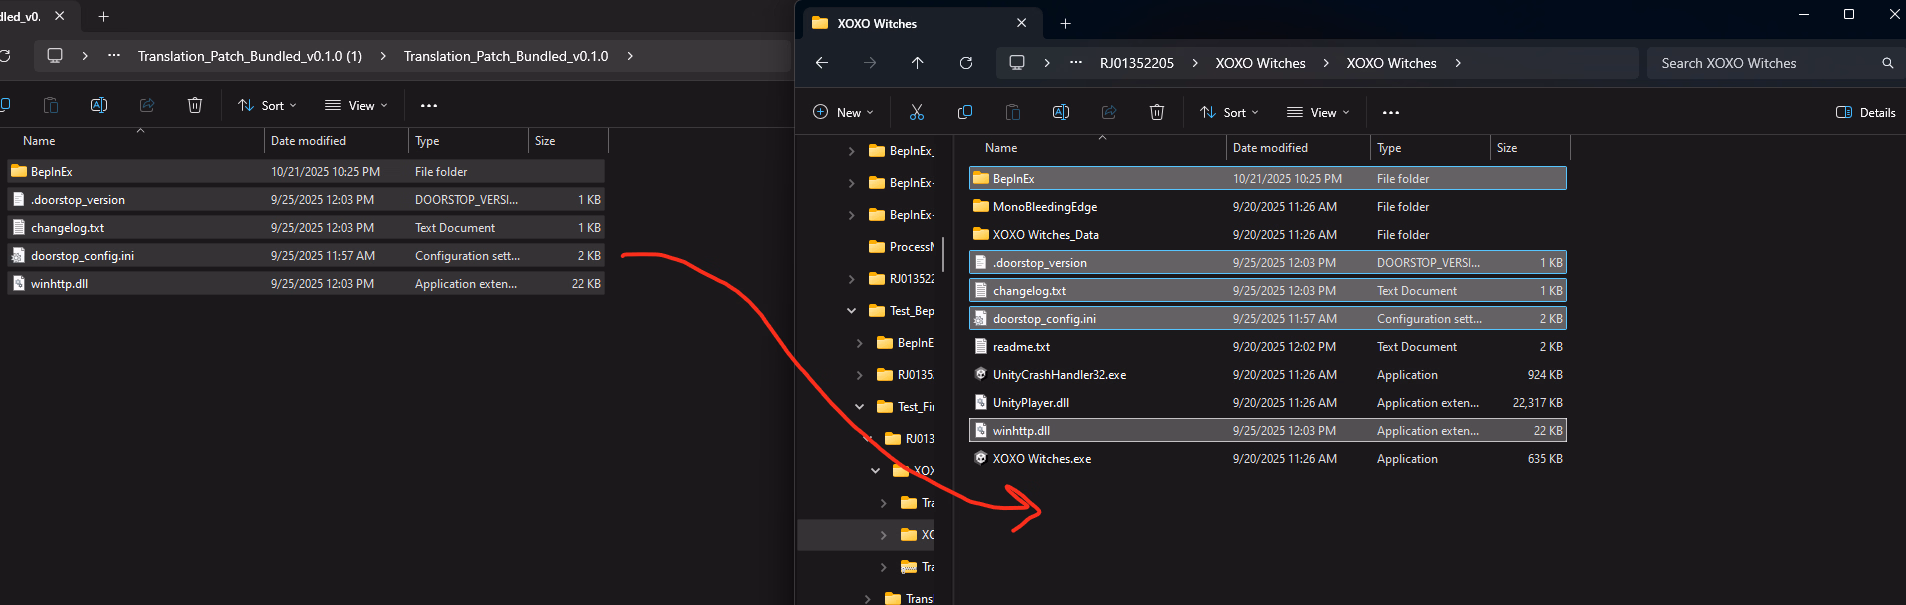This screenshot has width=1906, height=605.
Task: Select the XOXO Witches tab
Action: (877, 23)
